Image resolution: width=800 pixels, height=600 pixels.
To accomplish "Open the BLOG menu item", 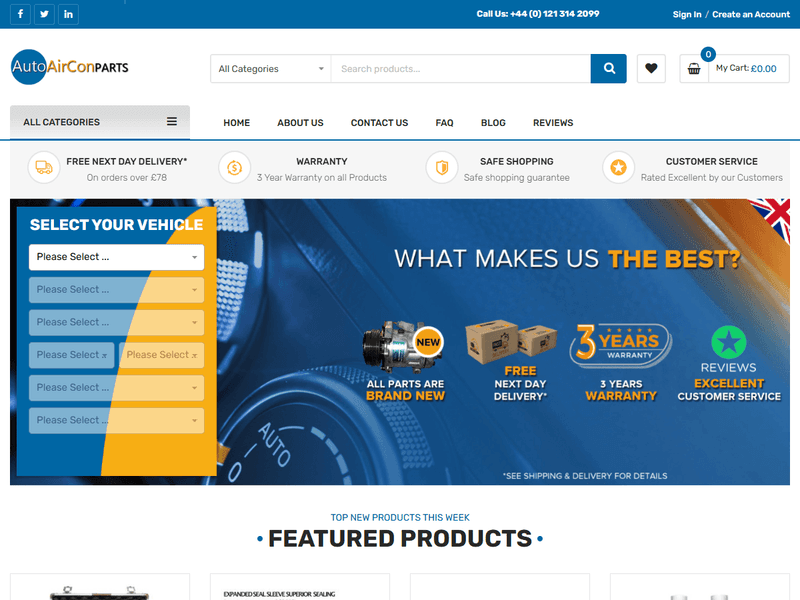I will 493,123.
